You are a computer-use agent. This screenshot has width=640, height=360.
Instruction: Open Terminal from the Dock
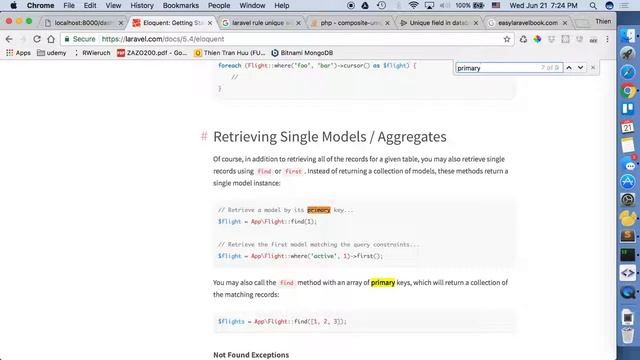628,255
